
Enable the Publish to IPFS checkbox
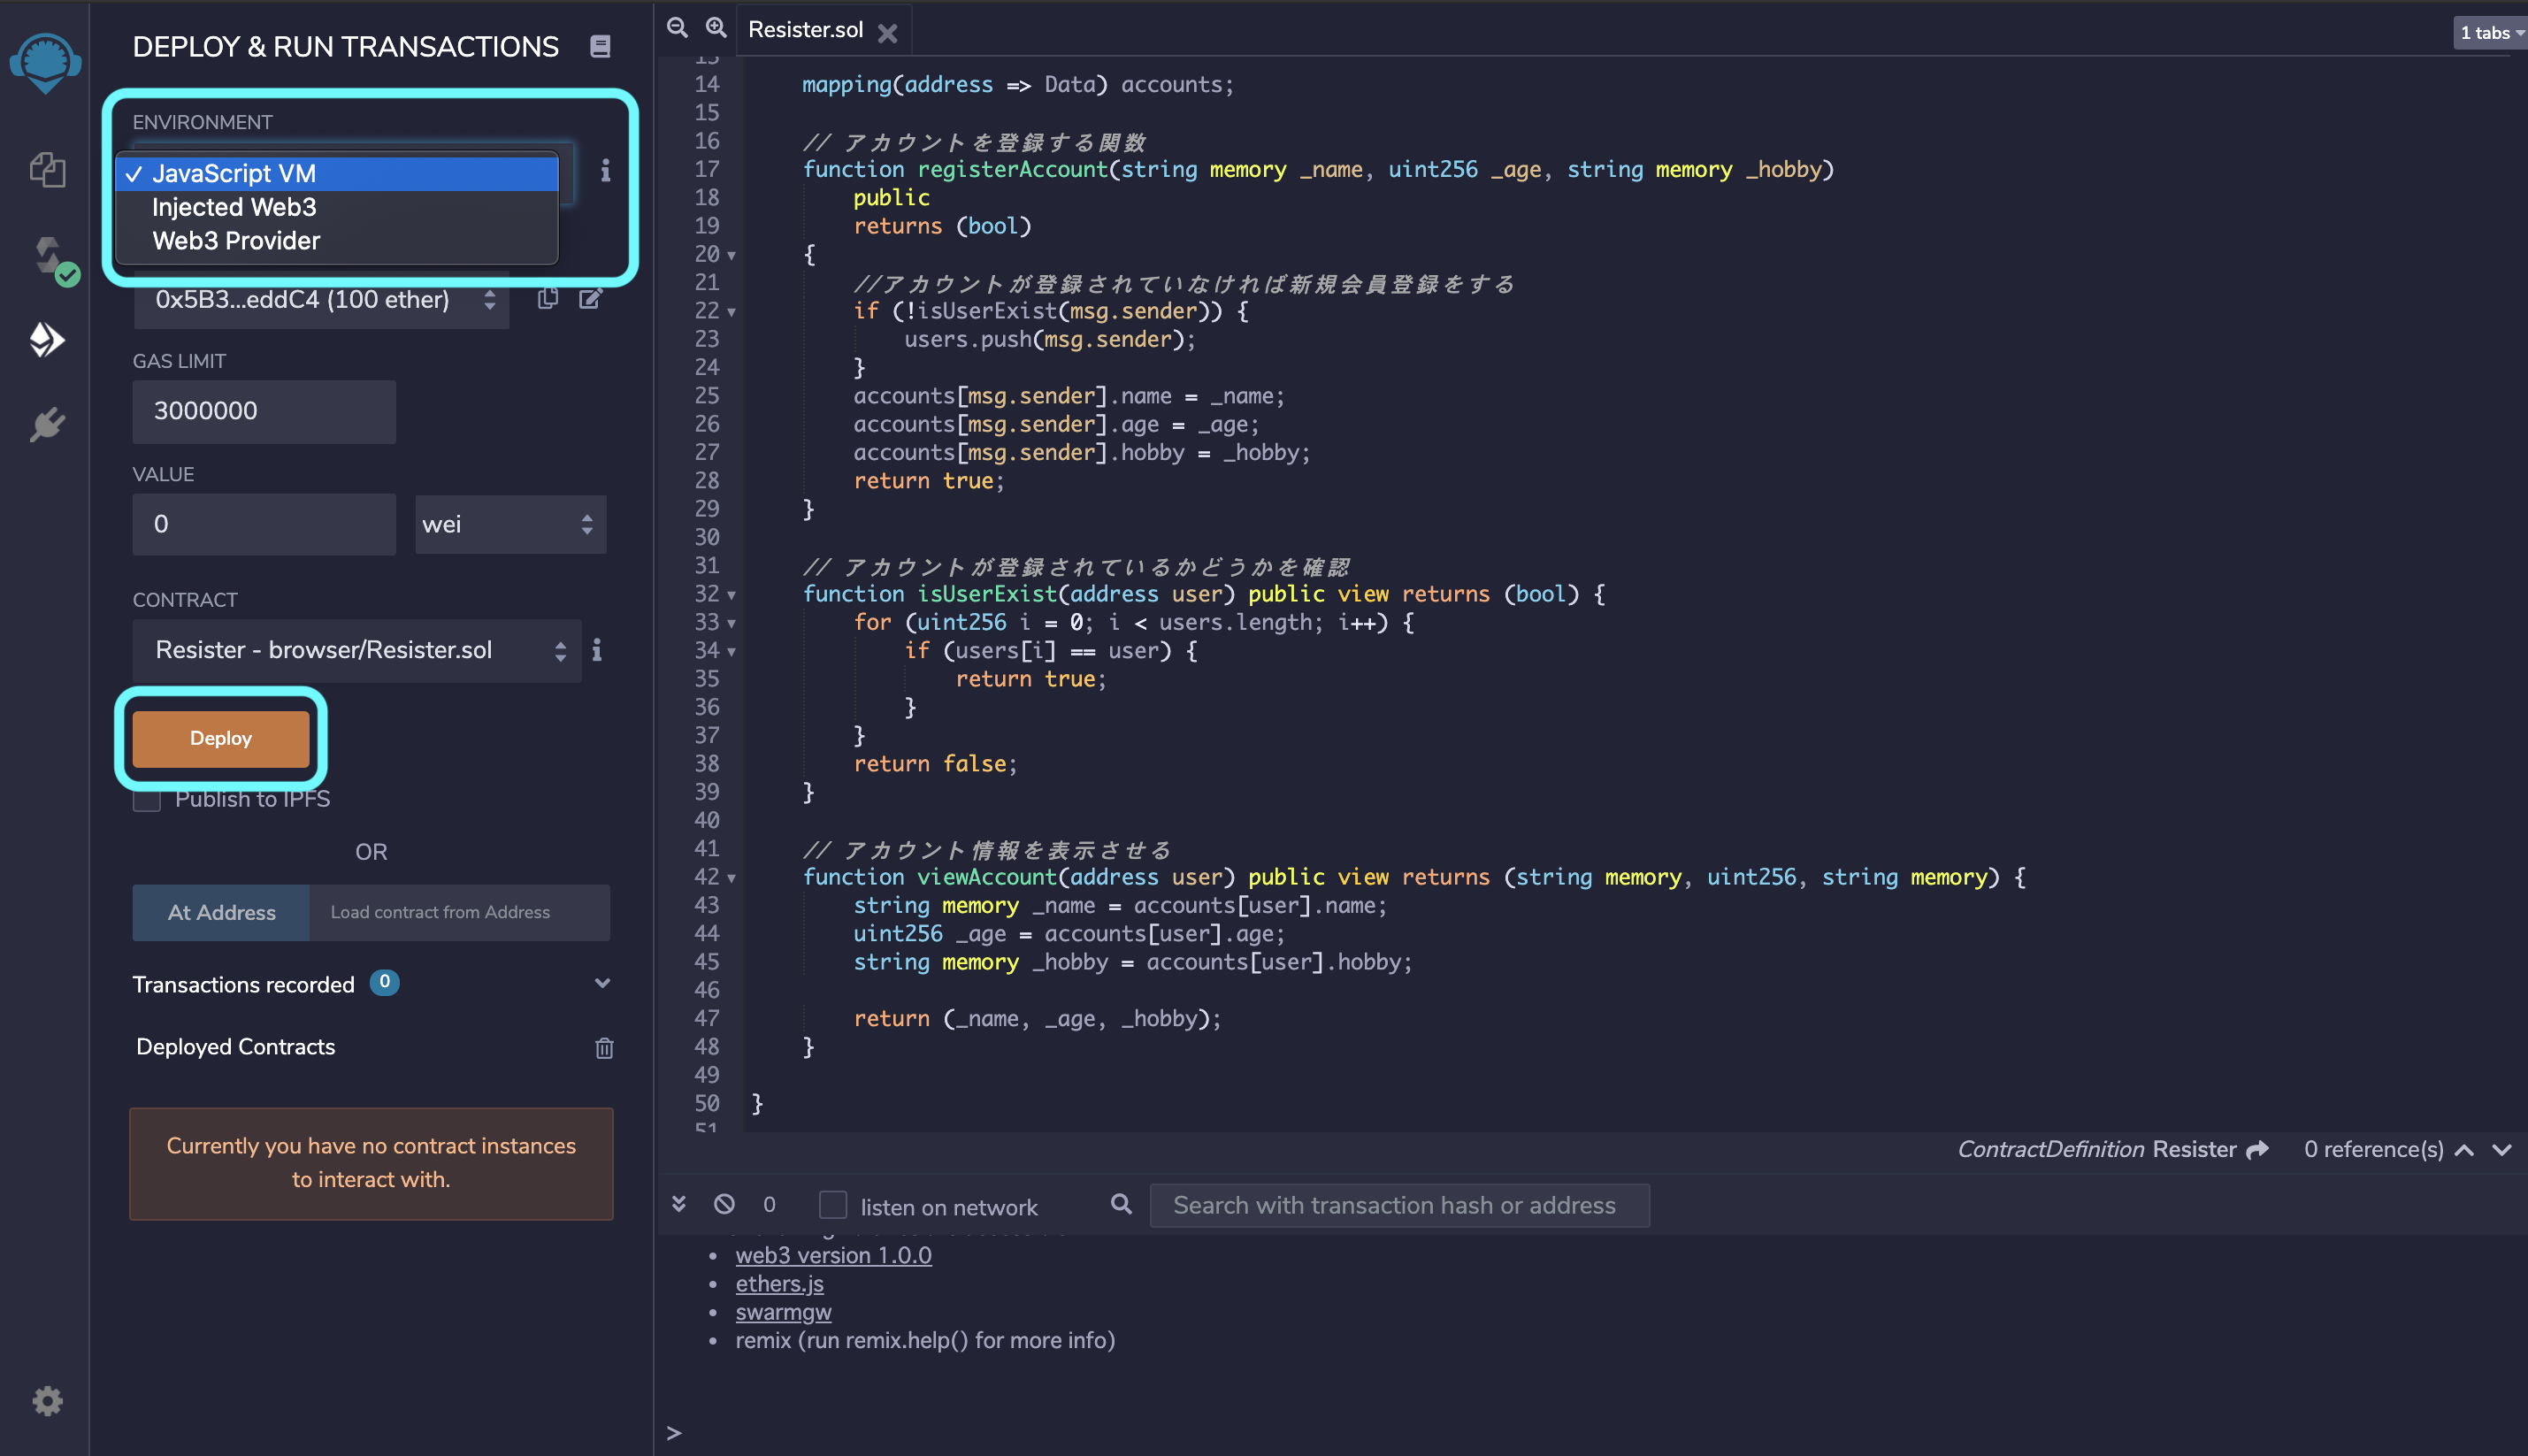[147, 800]
